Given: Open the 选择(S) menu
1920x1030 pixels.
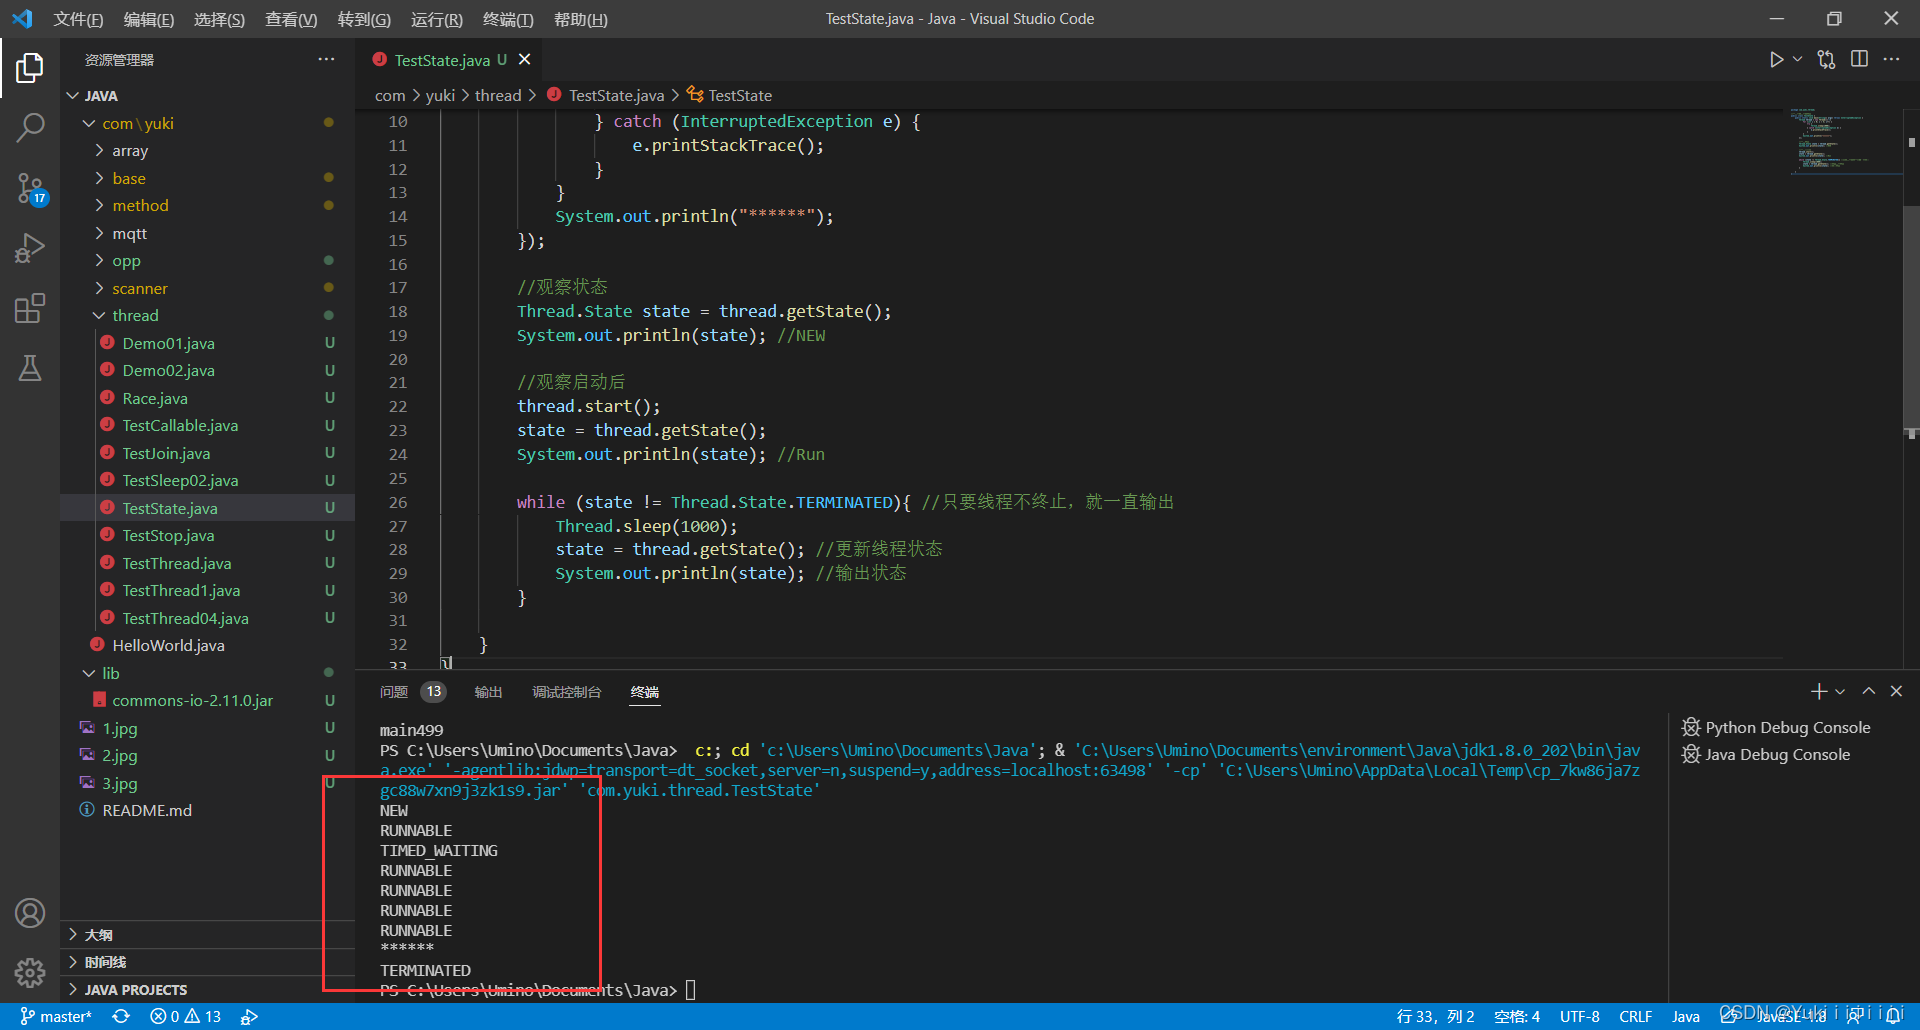Looking at the screenshot, I should pos(219,19).
